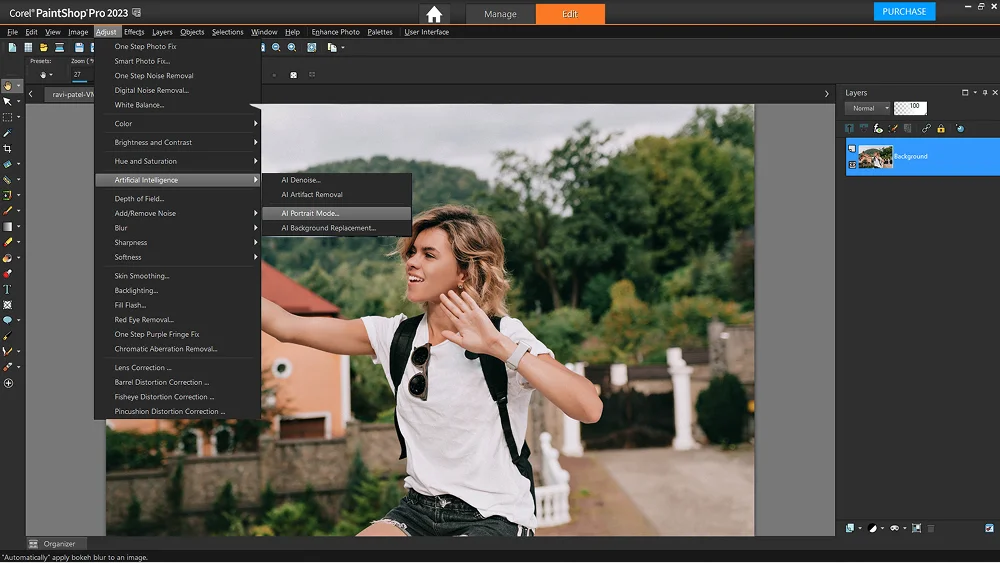The height and width of the screenshot is (563, 1000).
Task: Adjust the layer opacity slider showing 100
Action: (910, 108)
